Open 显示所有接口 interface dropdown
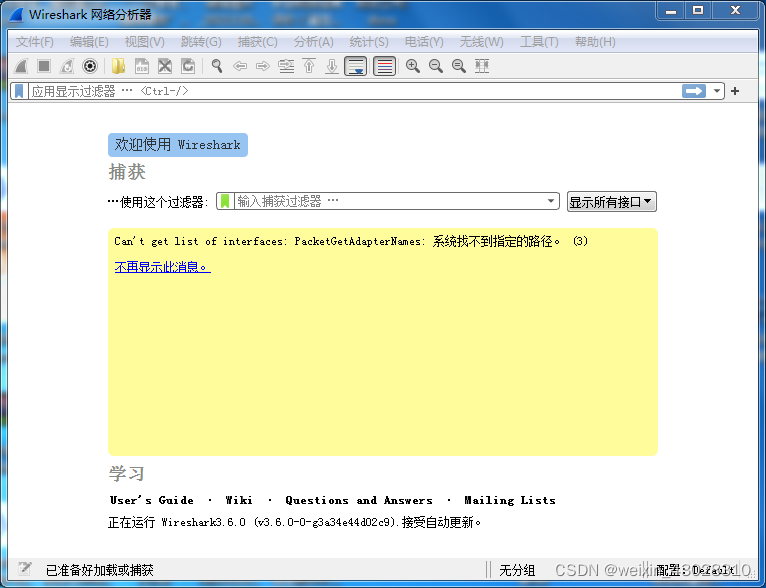This screenshot has width=766, height=588. click(612, 202)
